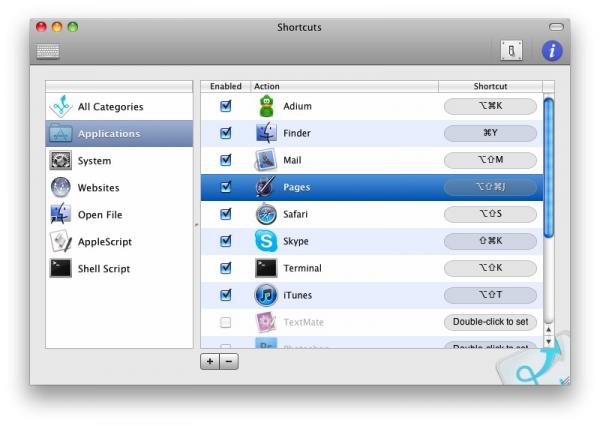Uncheck the iTunes enabled checkbox
The image size is (600, 426).
coord(226,295)
